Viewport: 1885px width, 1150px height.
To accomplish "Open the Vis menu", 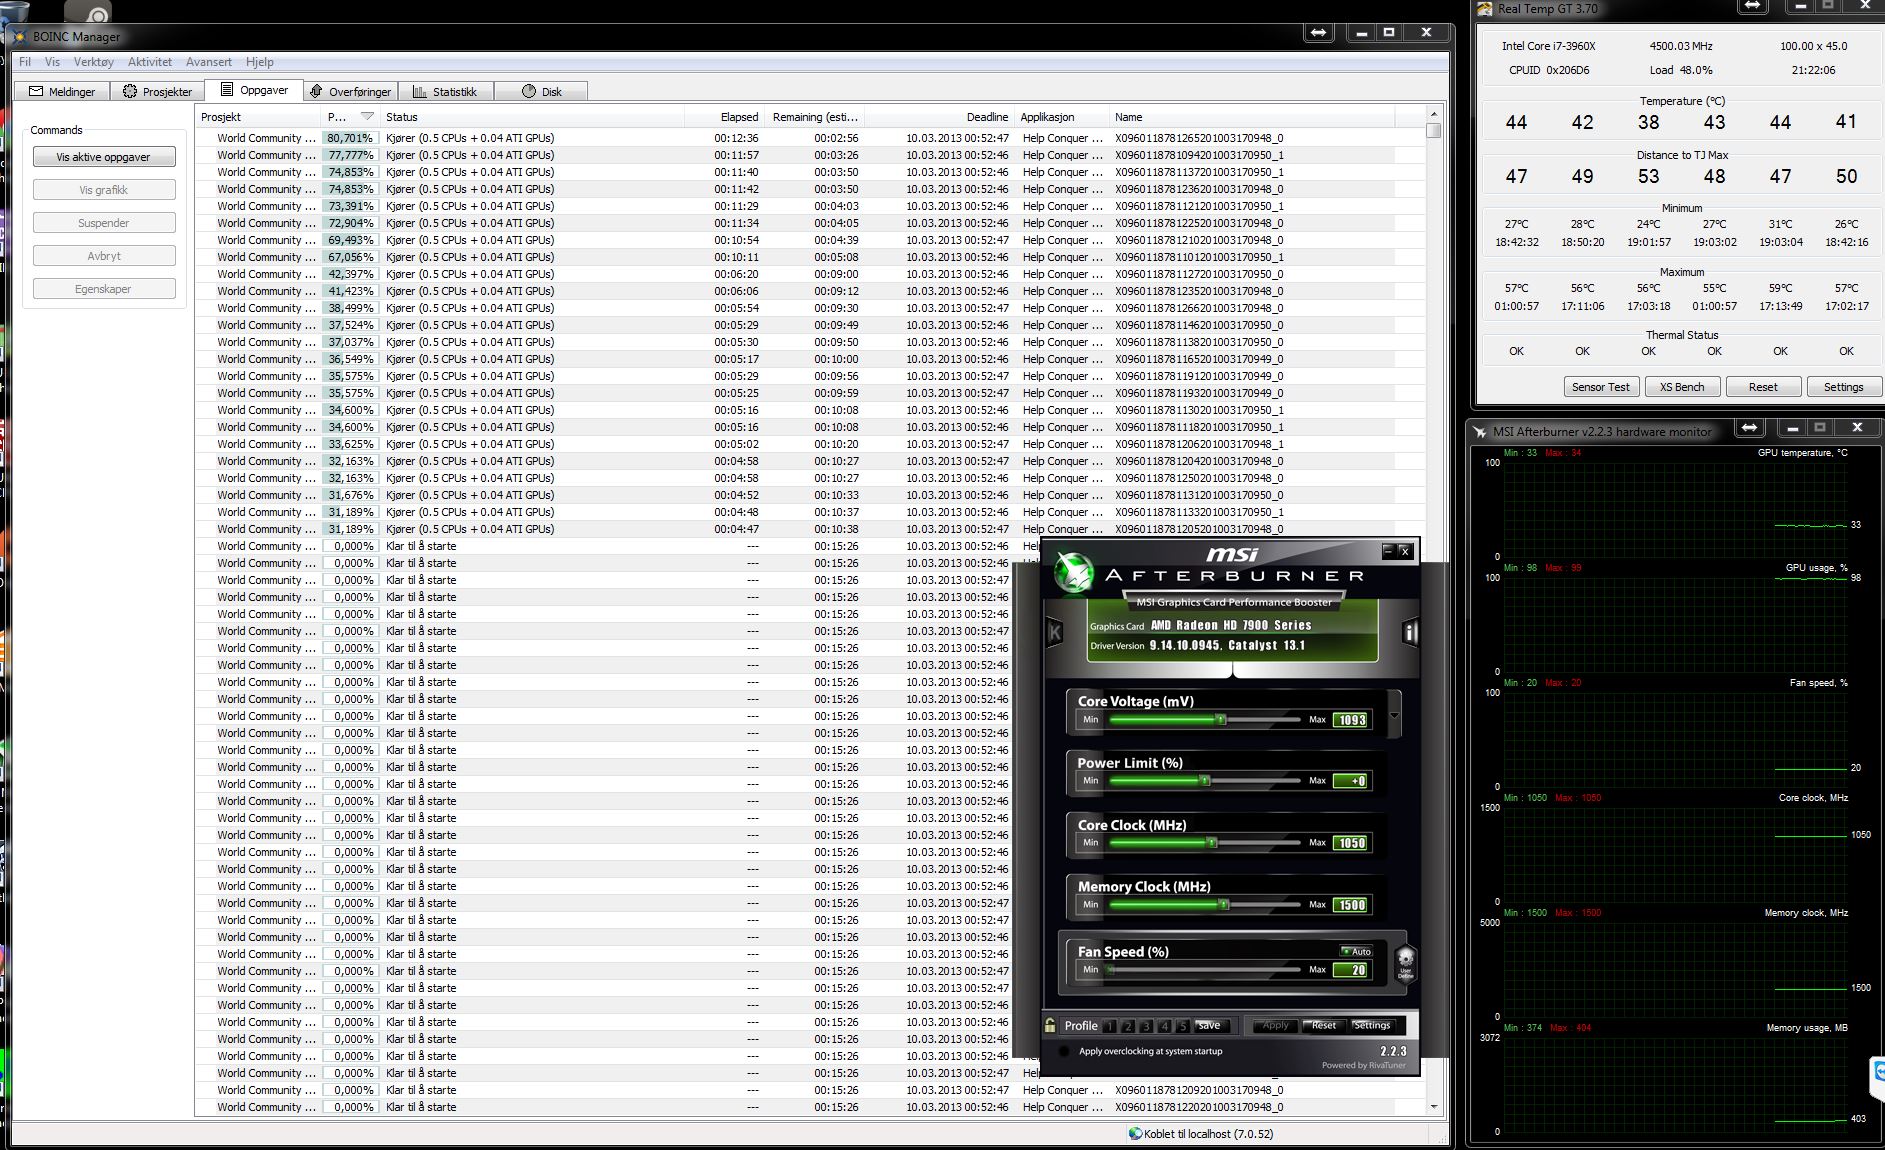I will (x=52, y=62).
